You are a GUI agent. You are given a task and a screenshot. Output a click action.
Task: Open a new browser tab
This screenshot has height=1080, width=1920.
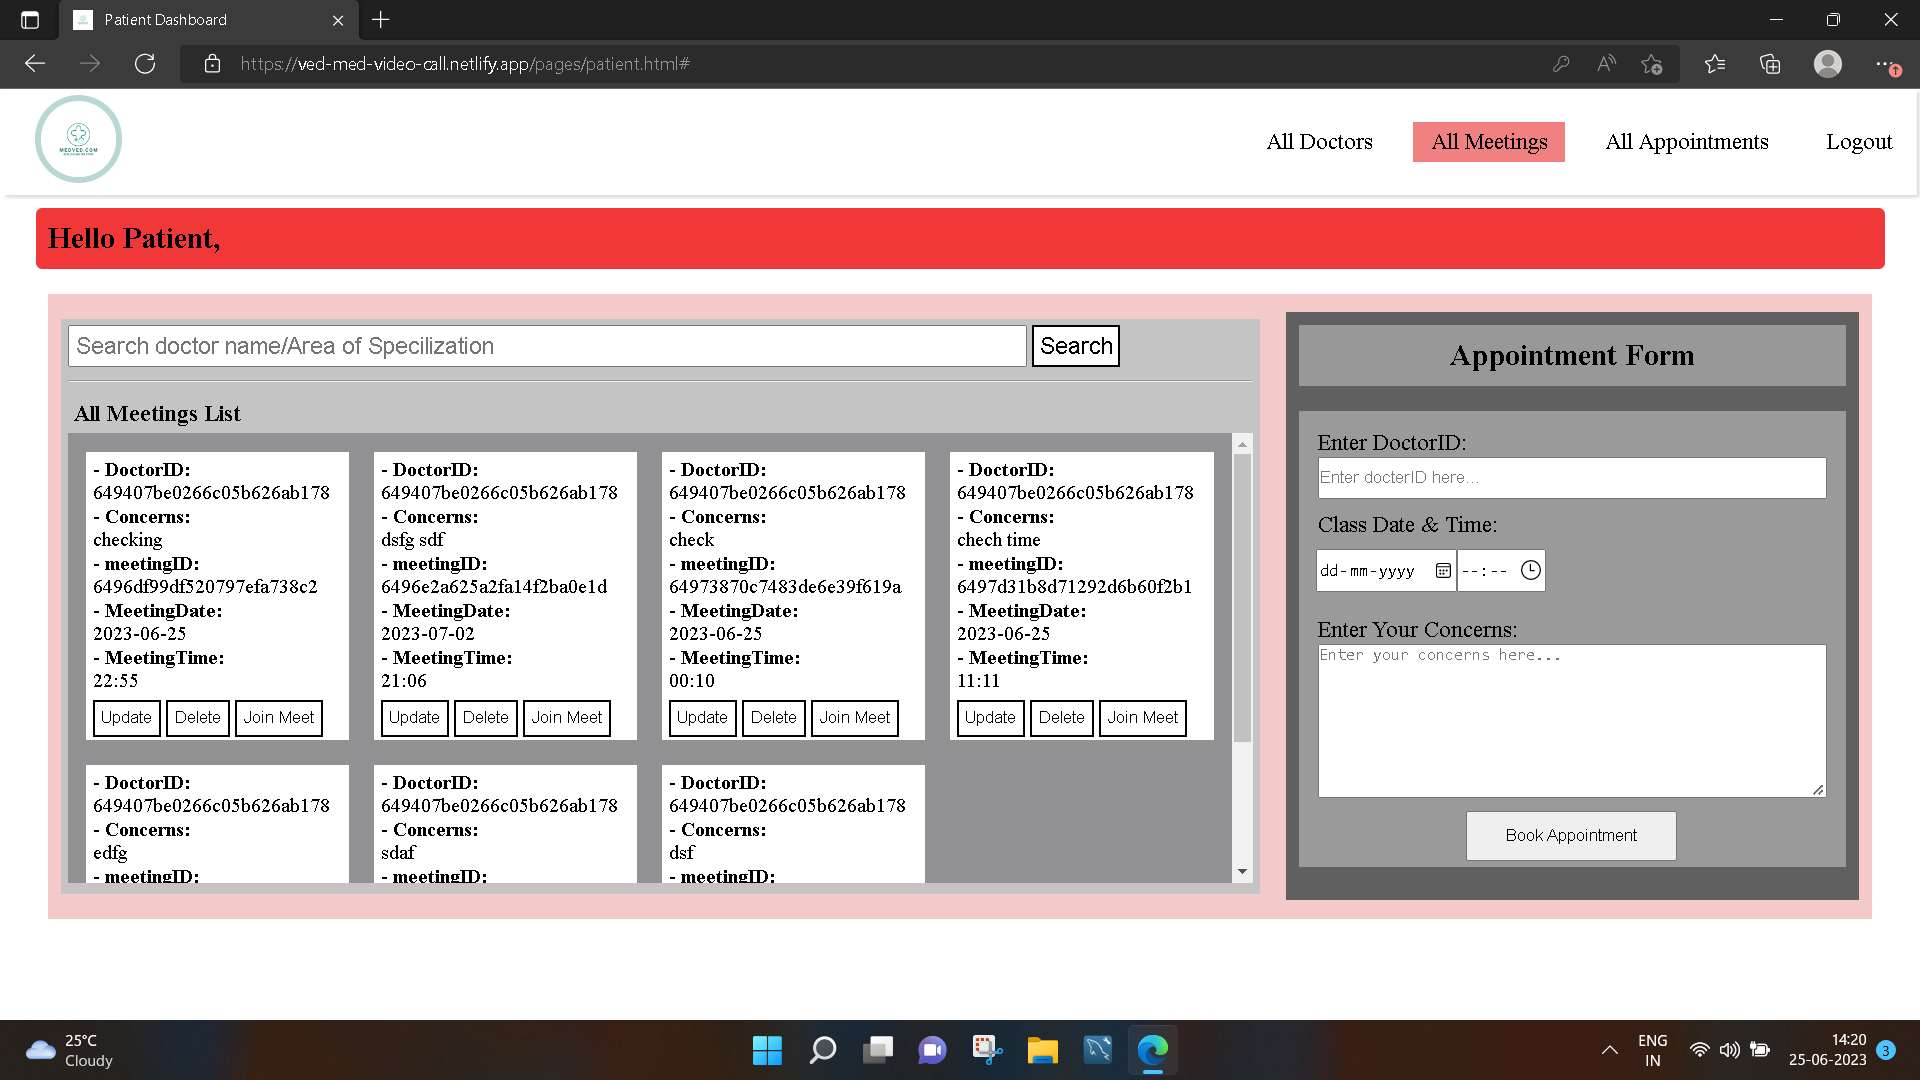pos(381,20)
